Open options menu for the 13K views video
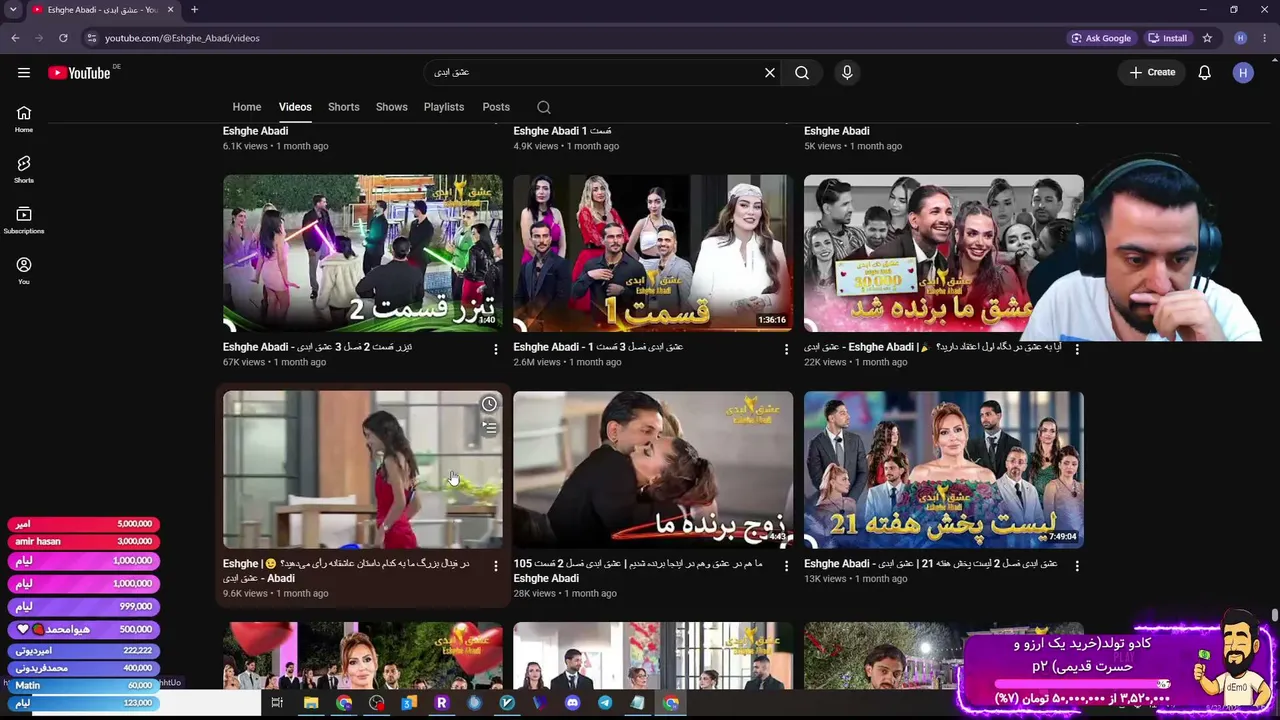 [x=1077, y=566]
